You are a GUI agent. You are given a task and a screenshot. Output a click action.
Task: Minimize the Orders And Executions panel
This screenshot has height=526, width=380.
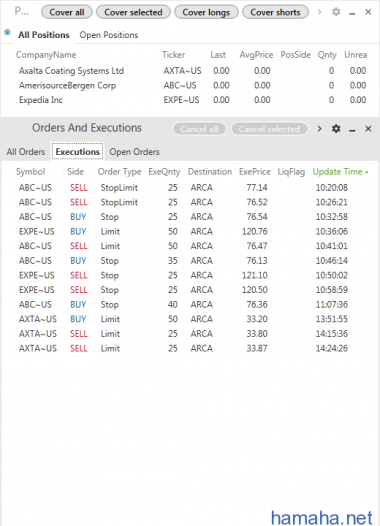pyautogui.click(x=352, y=130)
